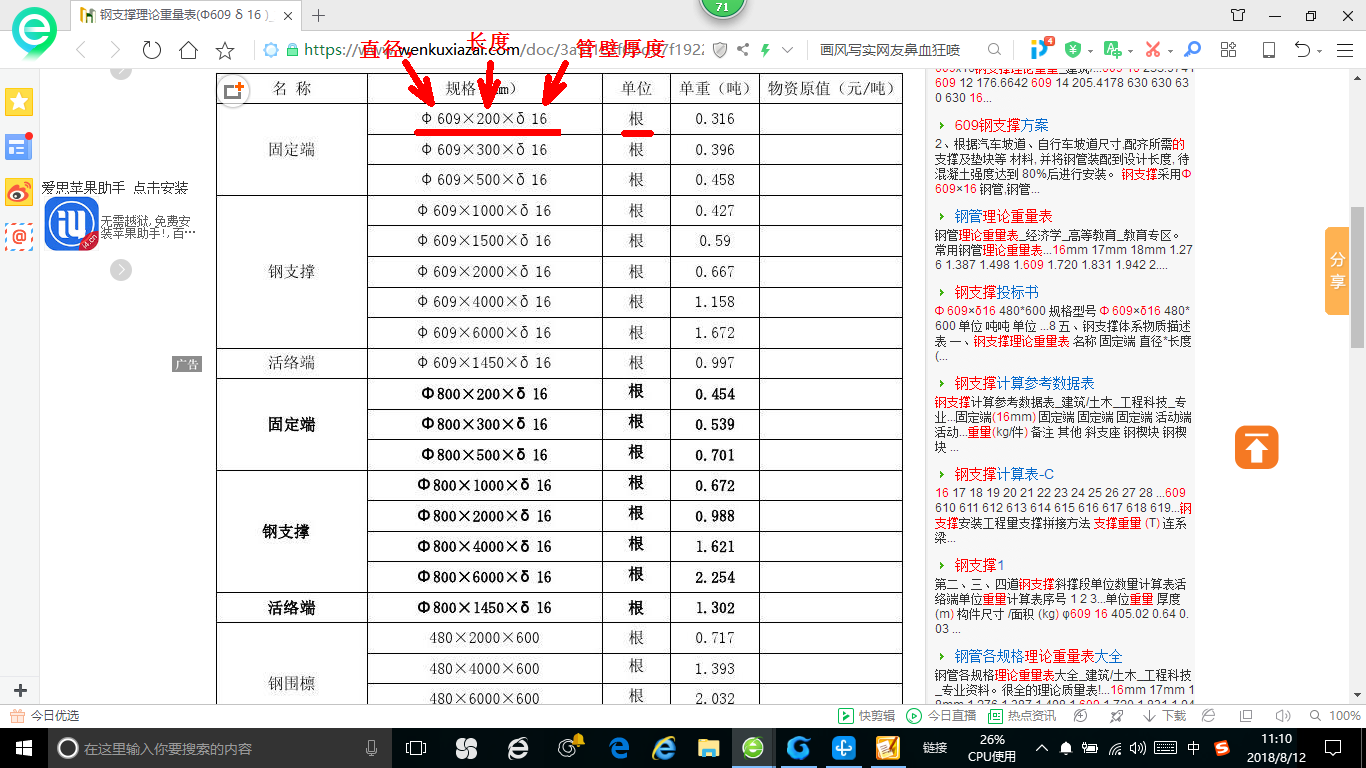Go to the browser home page icon

click(x=188, y=50)
